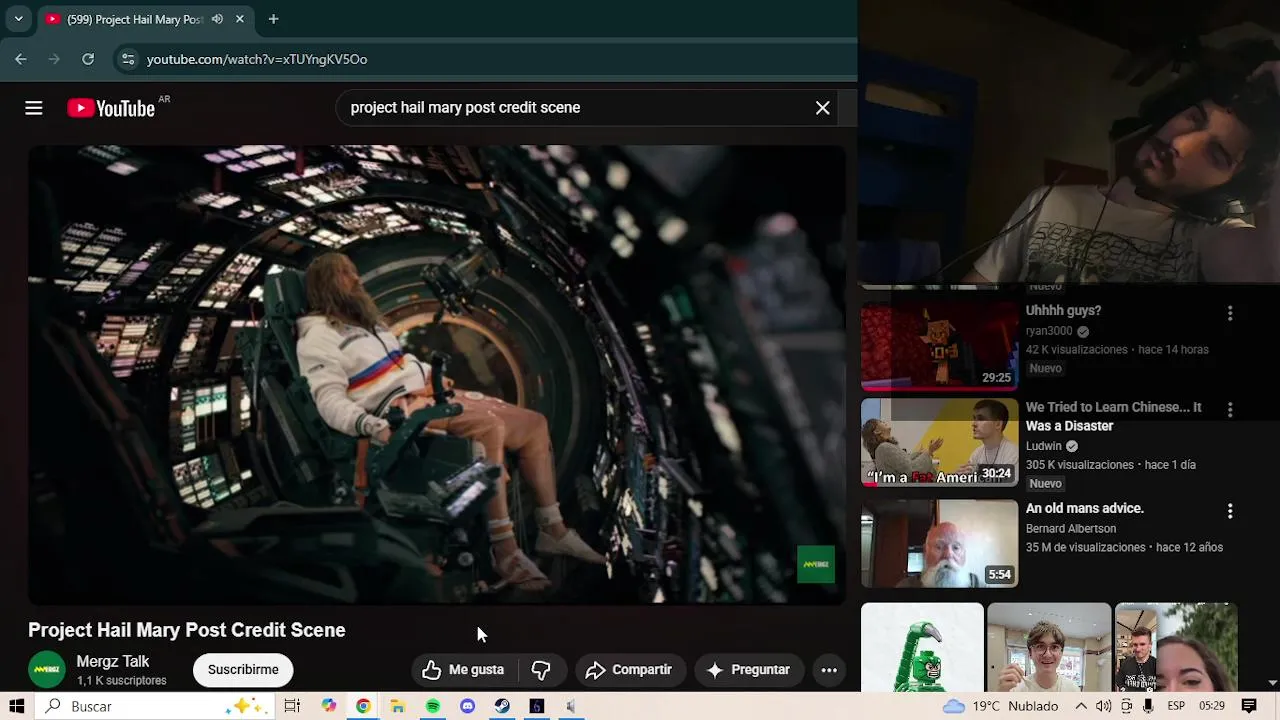Open Copilot from the taskbar
The height and width of the screenshot is (720, 1280).
click(x=329, y=706)
